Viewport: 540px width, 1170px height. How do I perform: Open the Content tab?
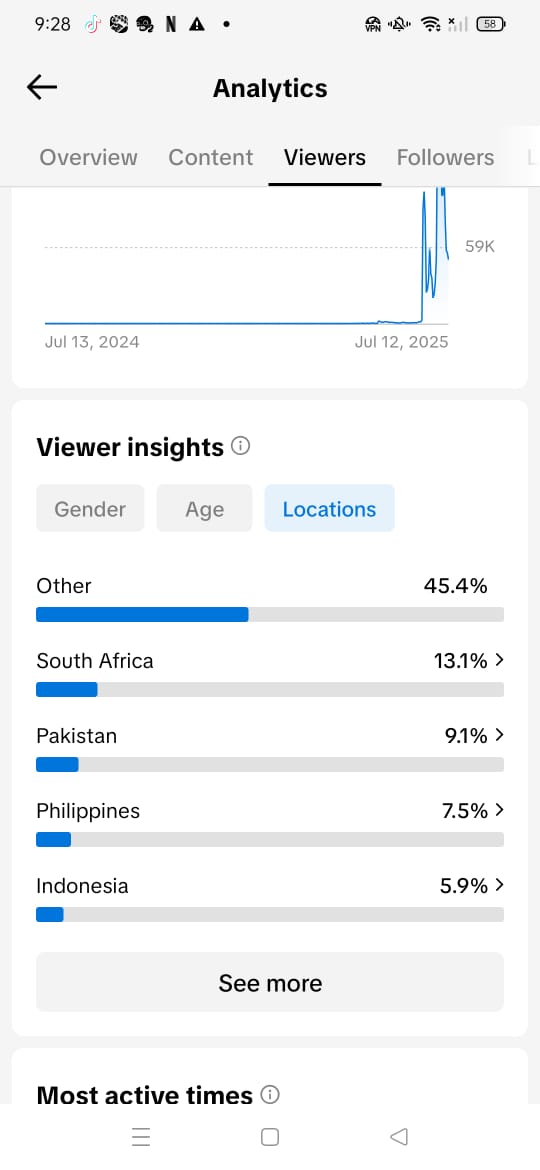210,157
